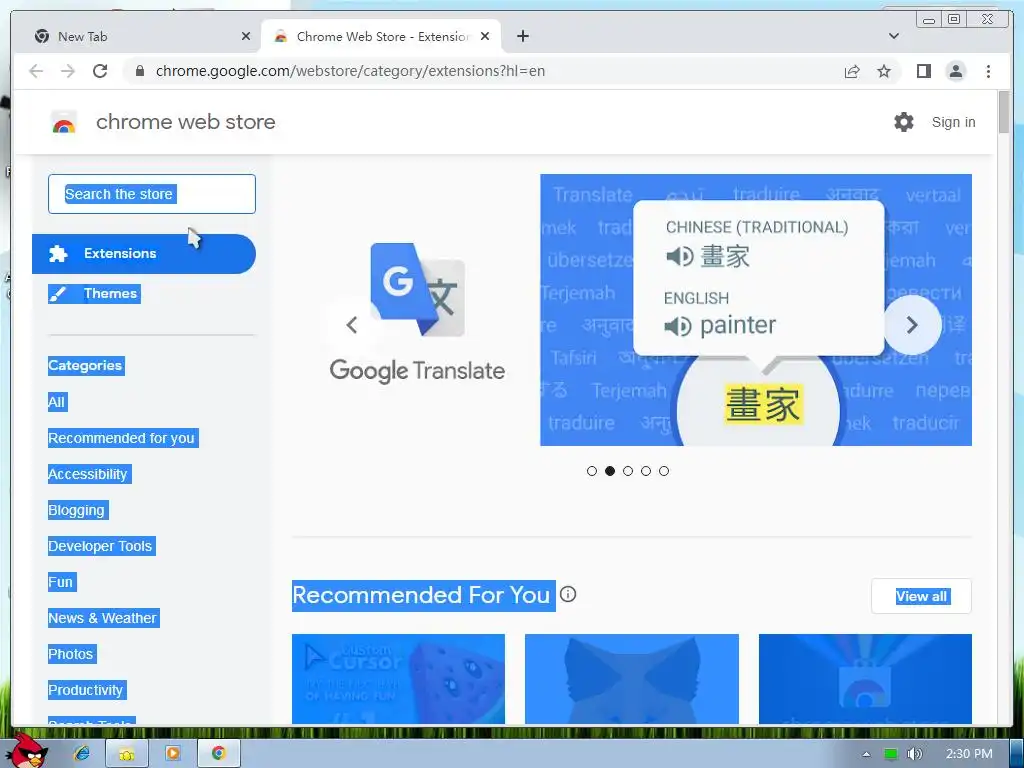This screenshot has height=768, width=1024.
Task: Play the English painter speaker icon
Action: point(678,325)
